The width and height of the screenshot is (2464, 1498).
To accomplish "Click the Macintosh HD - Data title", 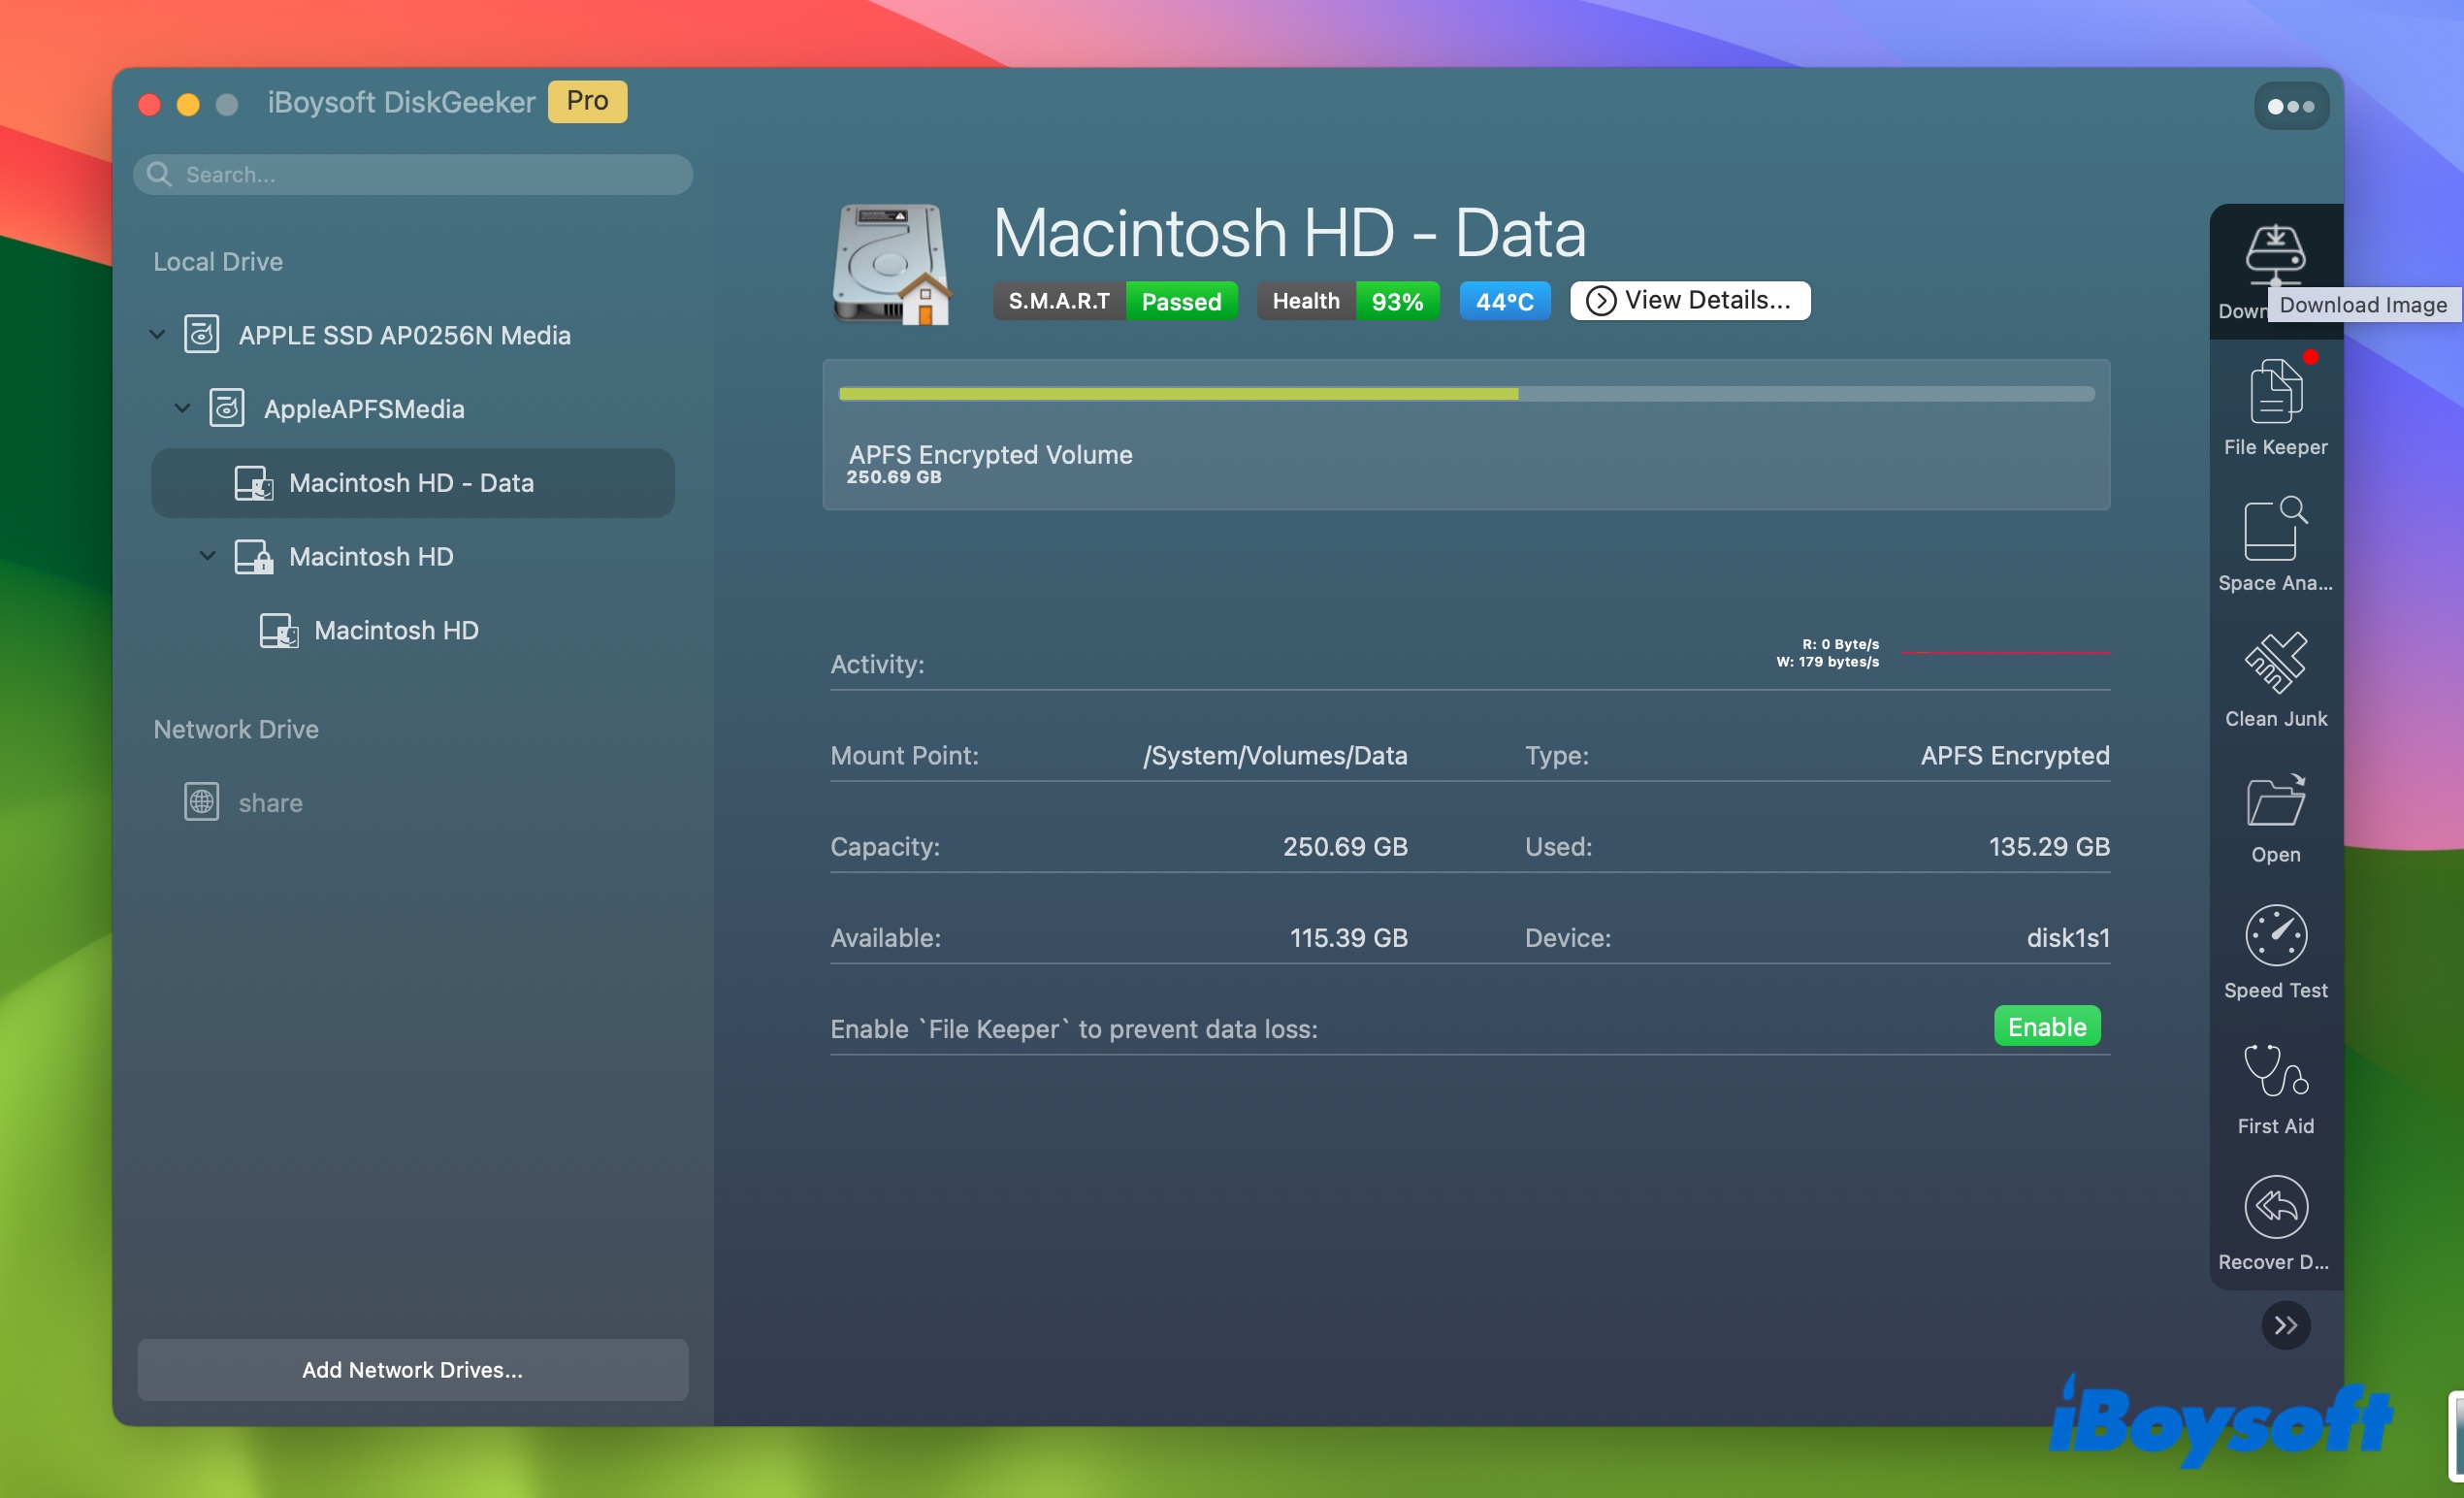I will [x=1289, y=233].
